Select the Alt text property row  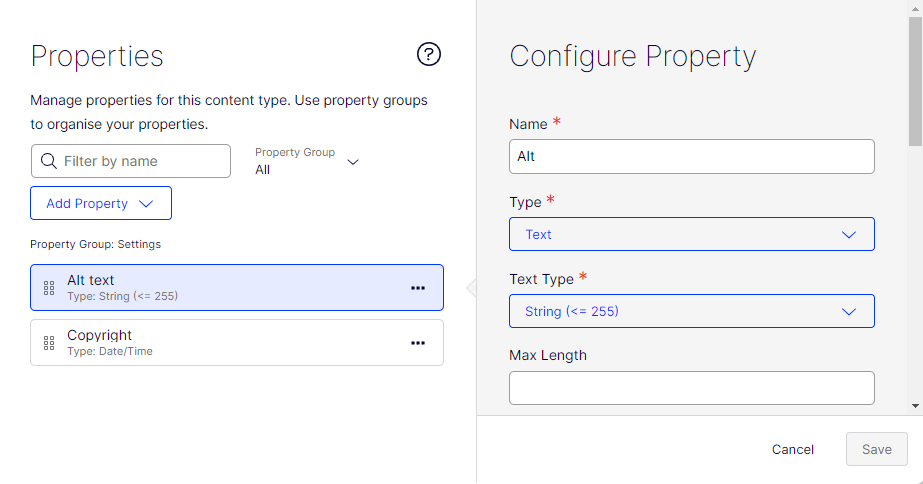pos(237,287)
